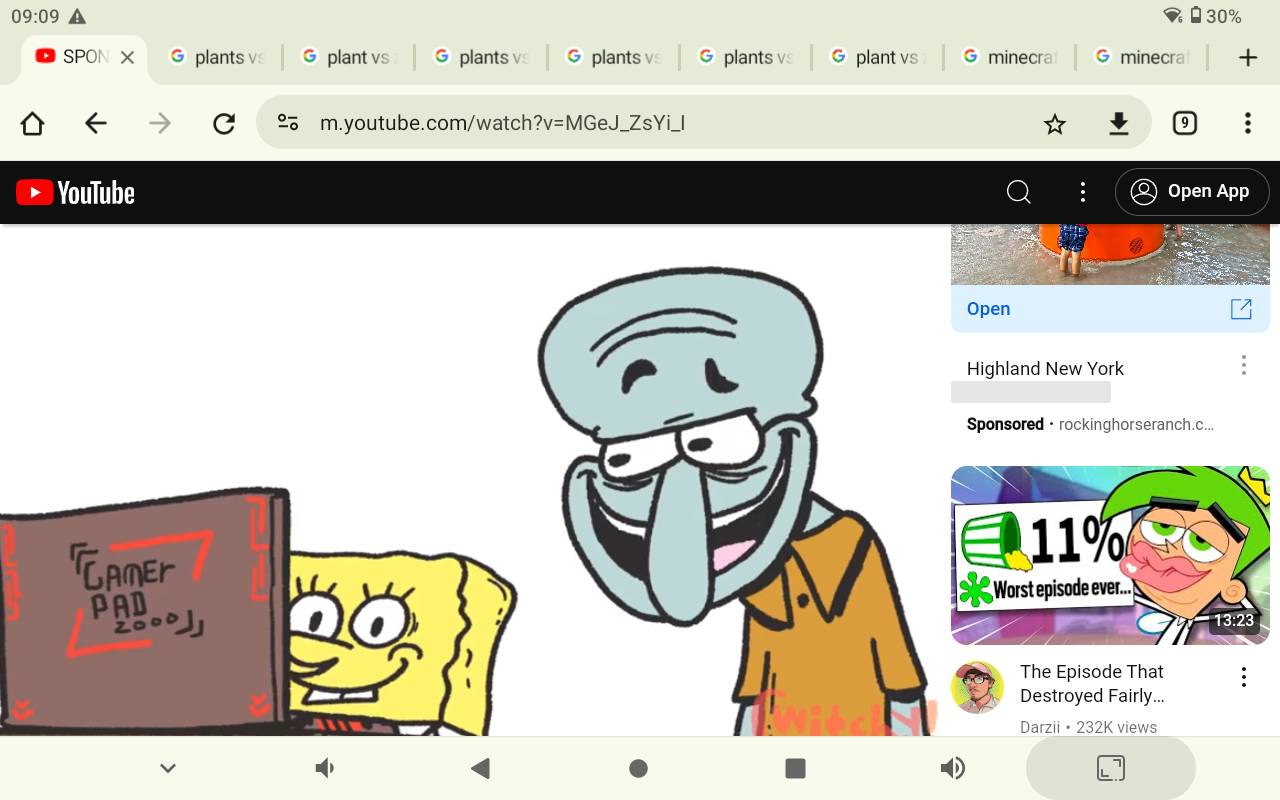Click the ad image above Open

pyautogui.click(x=1110, y=254)
